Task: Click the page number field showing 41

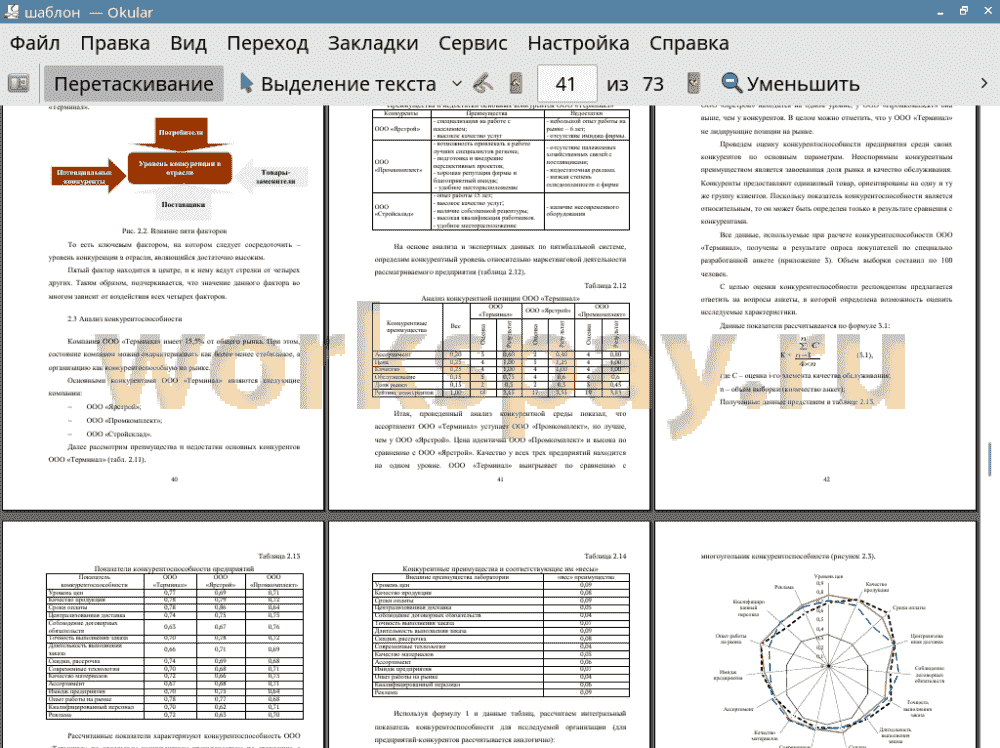Action: [x=567, y=84]
